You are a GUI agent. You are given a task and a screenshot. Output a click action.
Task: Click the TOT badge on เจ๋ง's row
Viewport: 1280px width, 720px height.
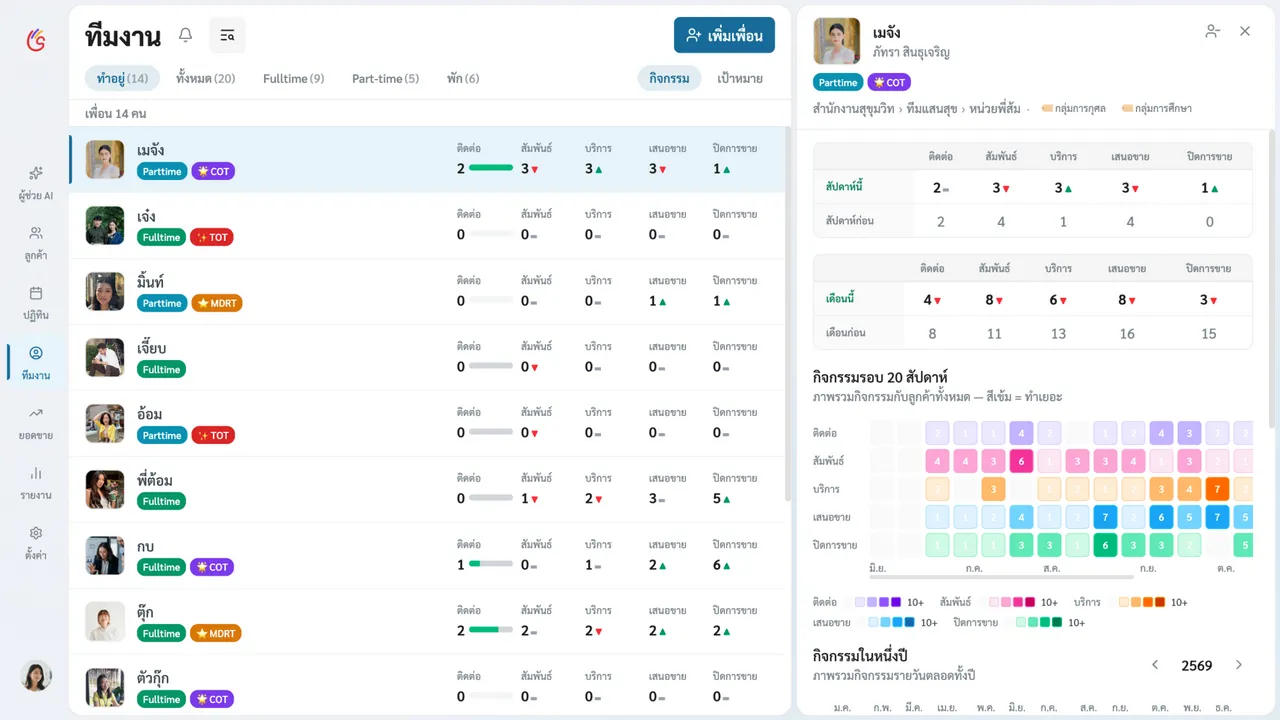[211, 237]
